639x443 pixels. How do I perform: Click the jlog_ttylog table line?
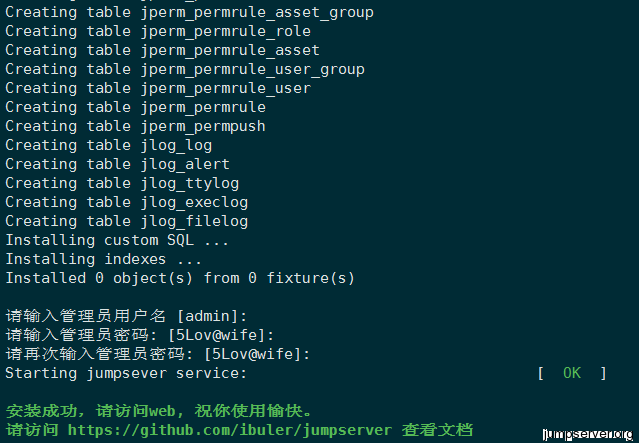pyautogui.click(x=122, y=183)
